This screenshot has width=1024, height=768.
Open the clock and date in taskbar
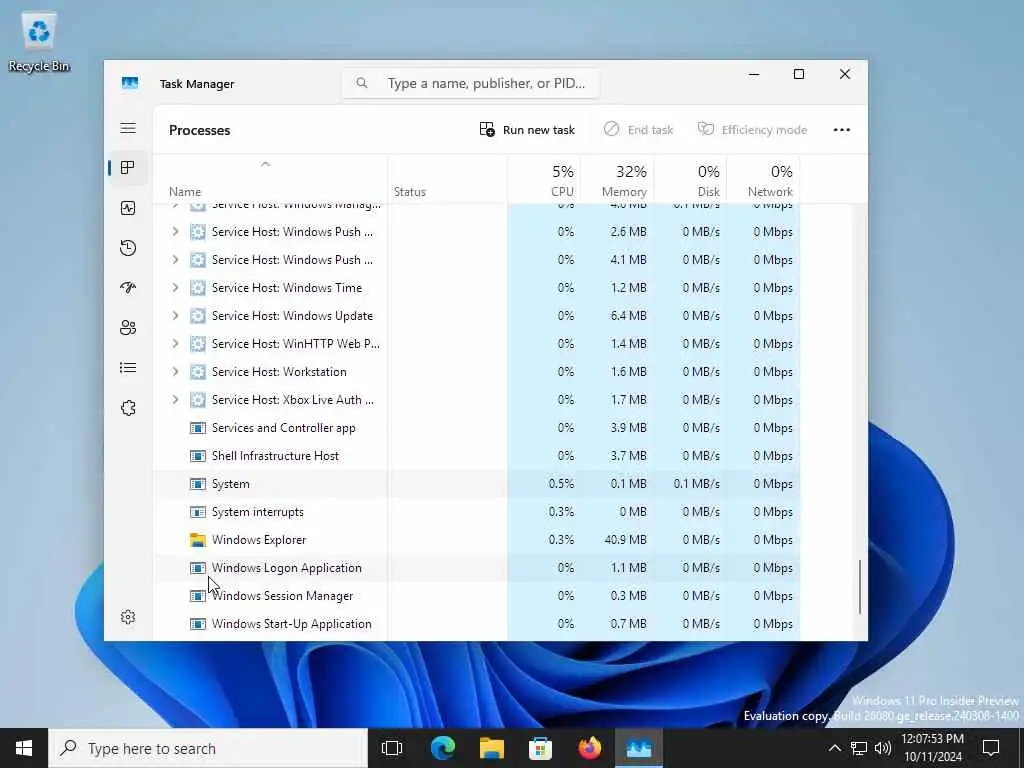pos(933,748)
